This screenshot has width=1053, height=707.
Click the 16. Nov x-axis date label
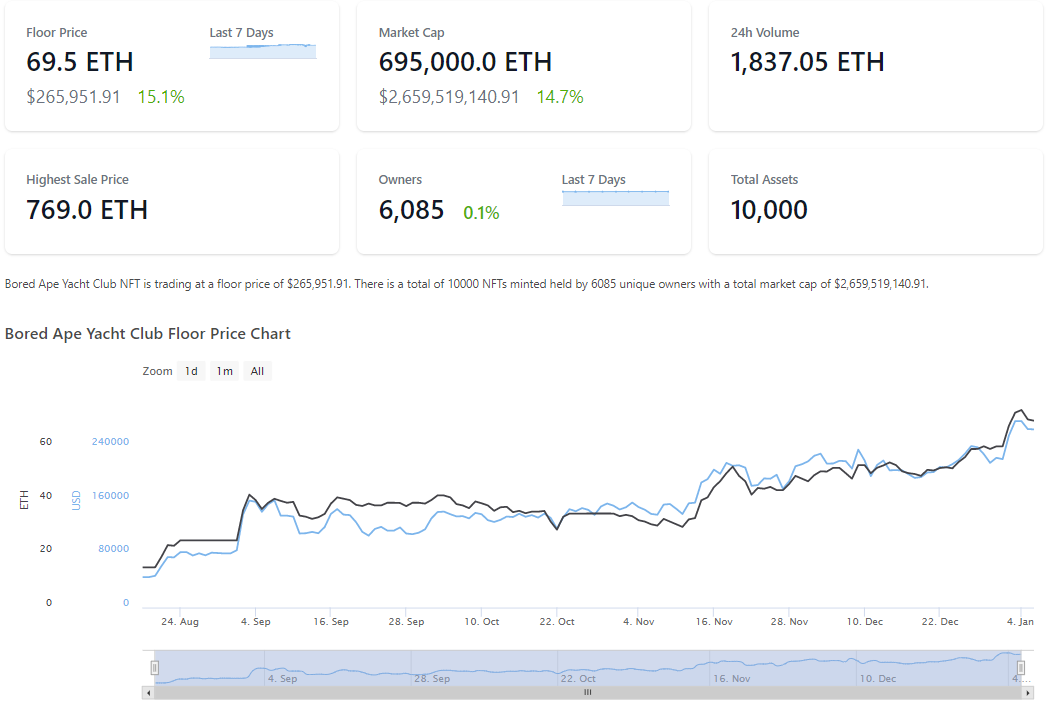click(714, 622)
